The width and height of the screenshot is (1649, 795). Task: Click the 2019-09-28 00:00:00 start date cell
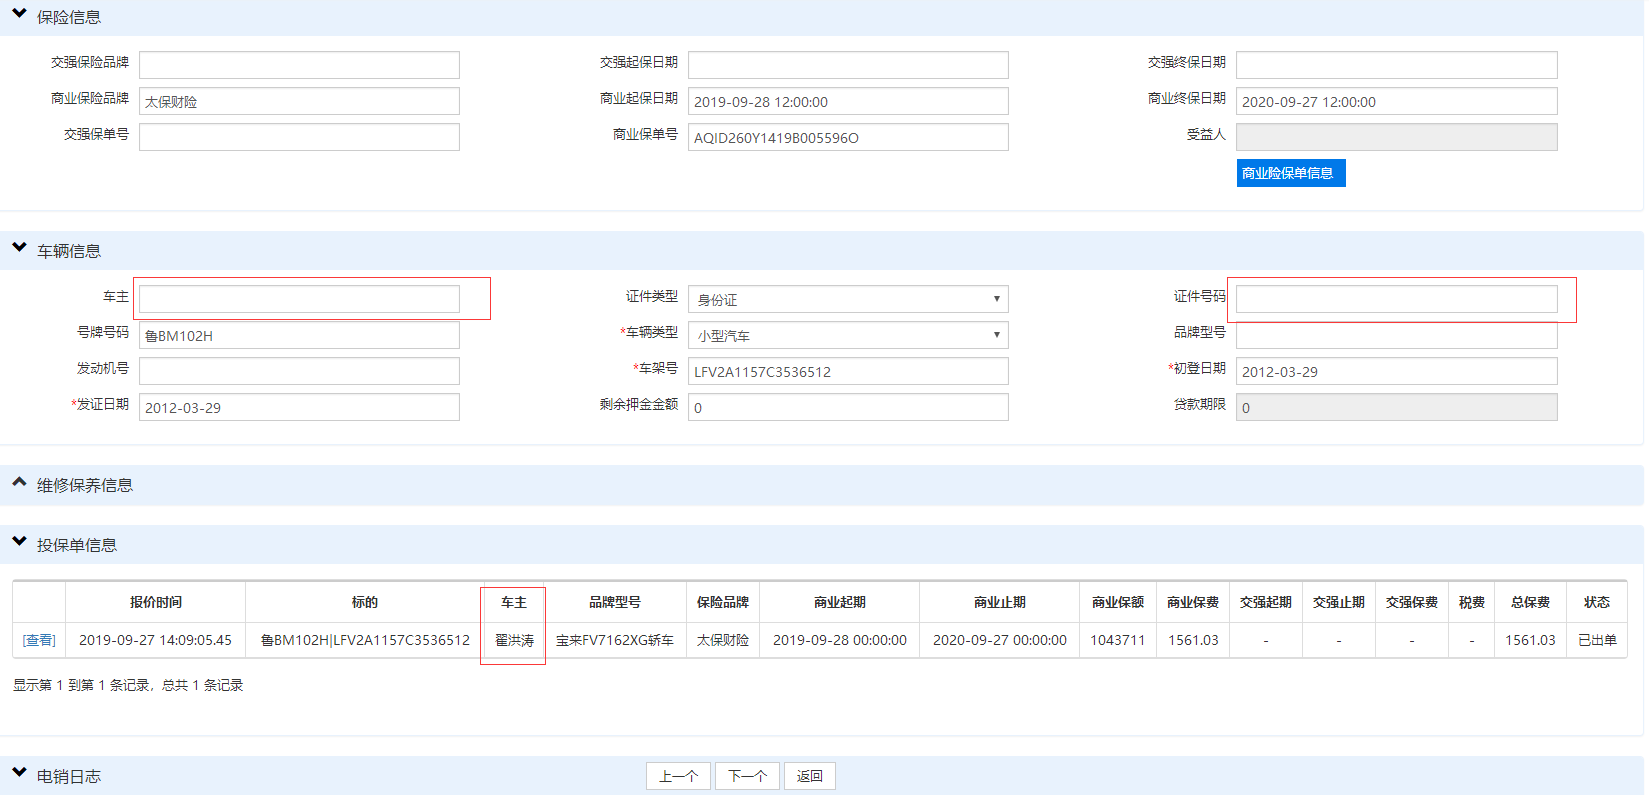tap(840, 640)
